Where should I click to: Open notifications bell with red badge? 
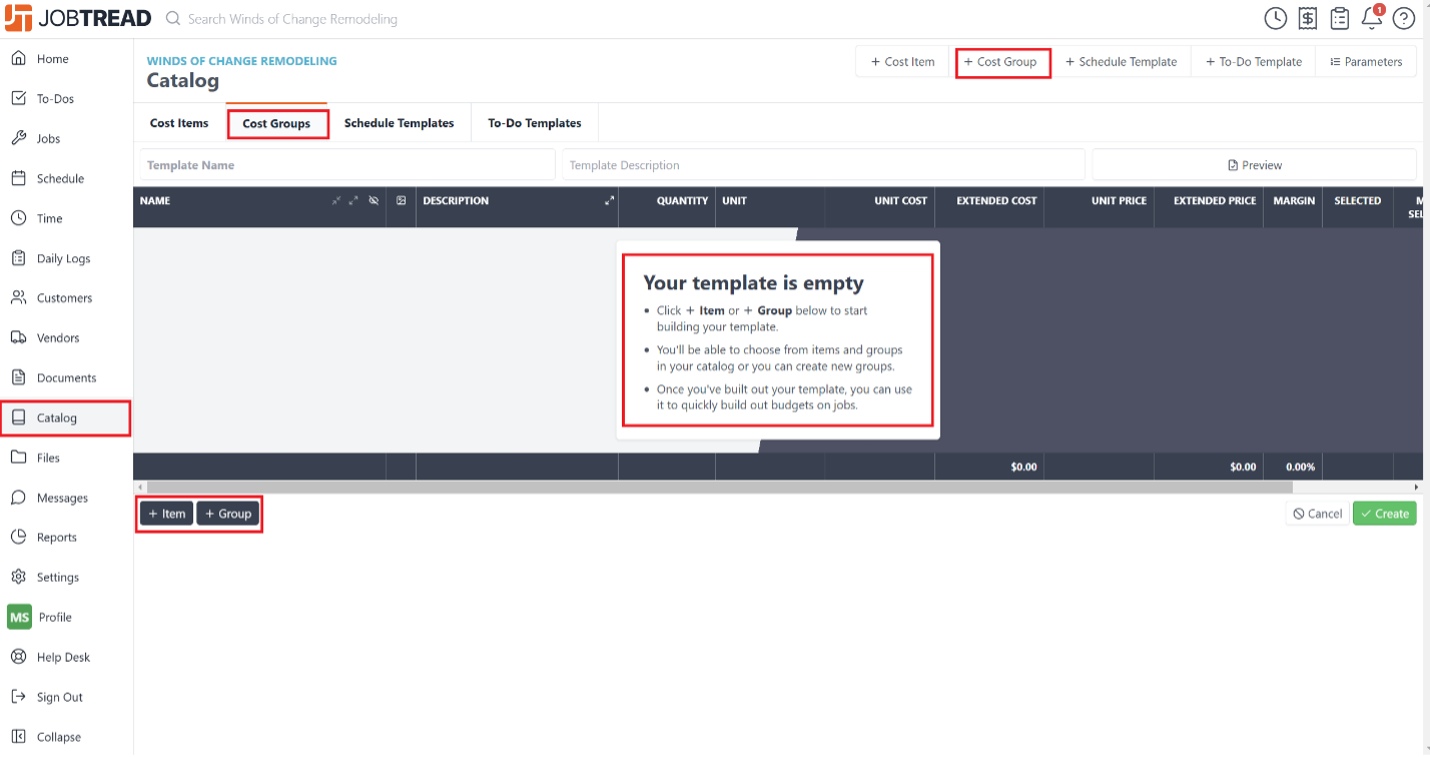point(1372,17)
